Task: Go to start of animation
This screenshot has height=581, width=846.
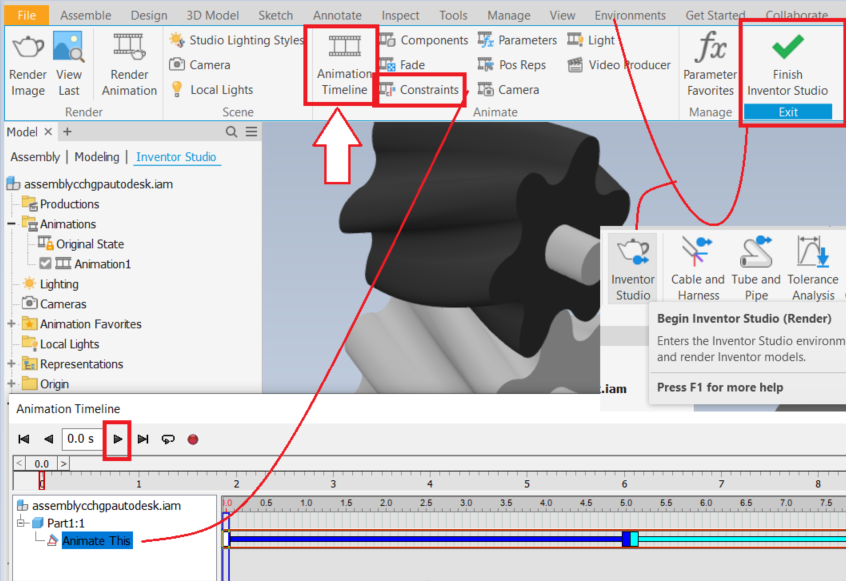Action: click(x=24, y=439)
